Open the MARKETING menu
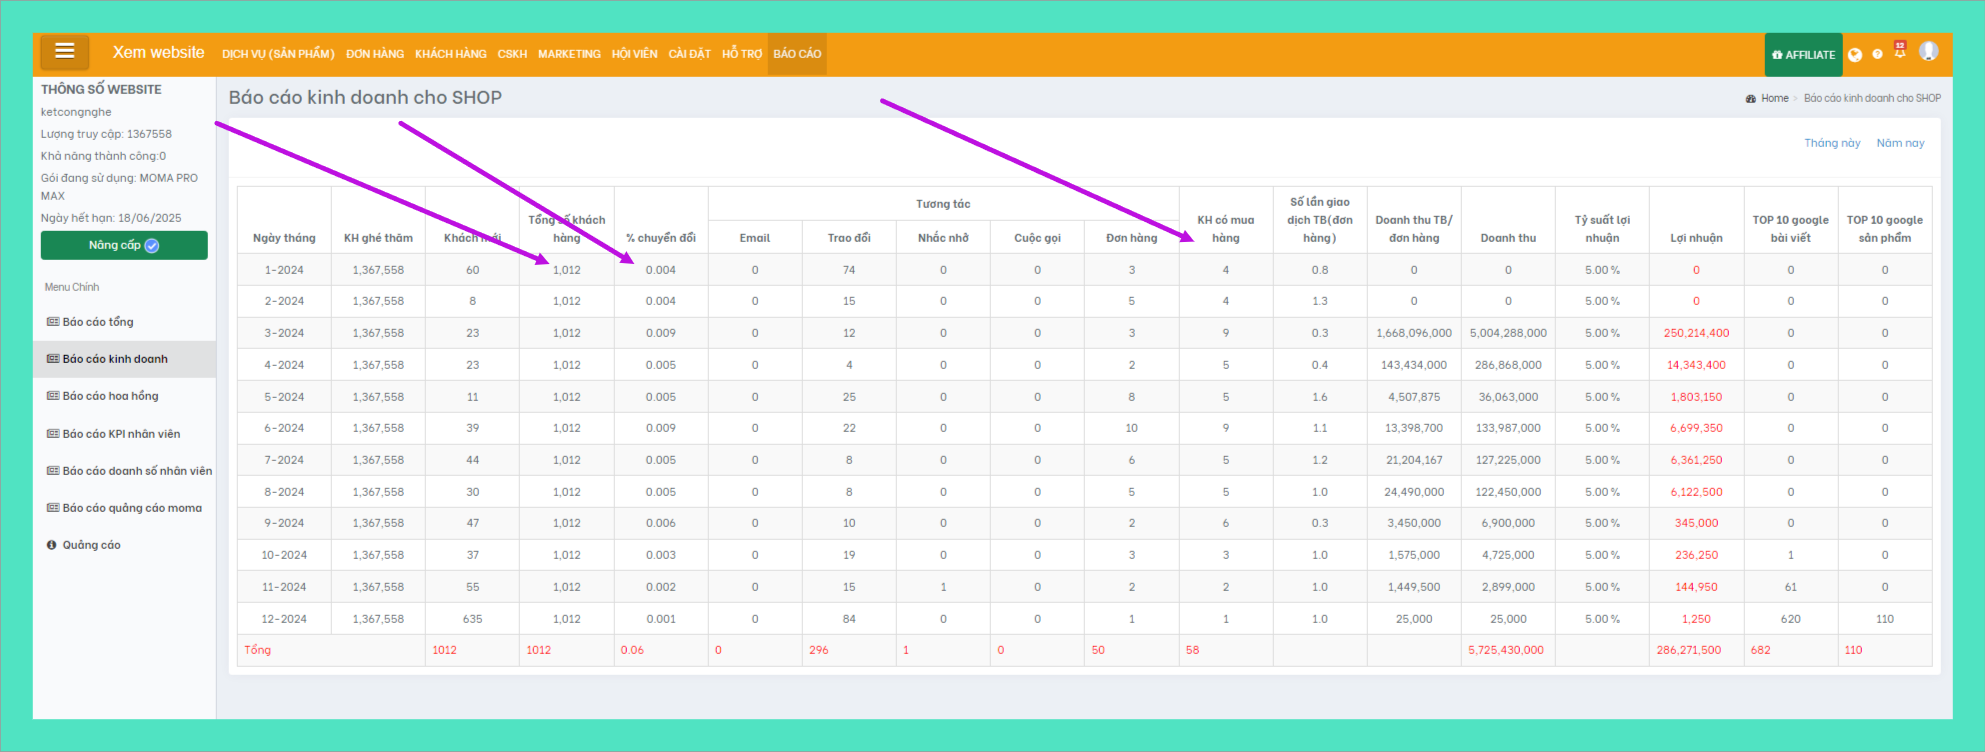Image resolution: width=1985 pixels, height=752 pixels. 569,54
